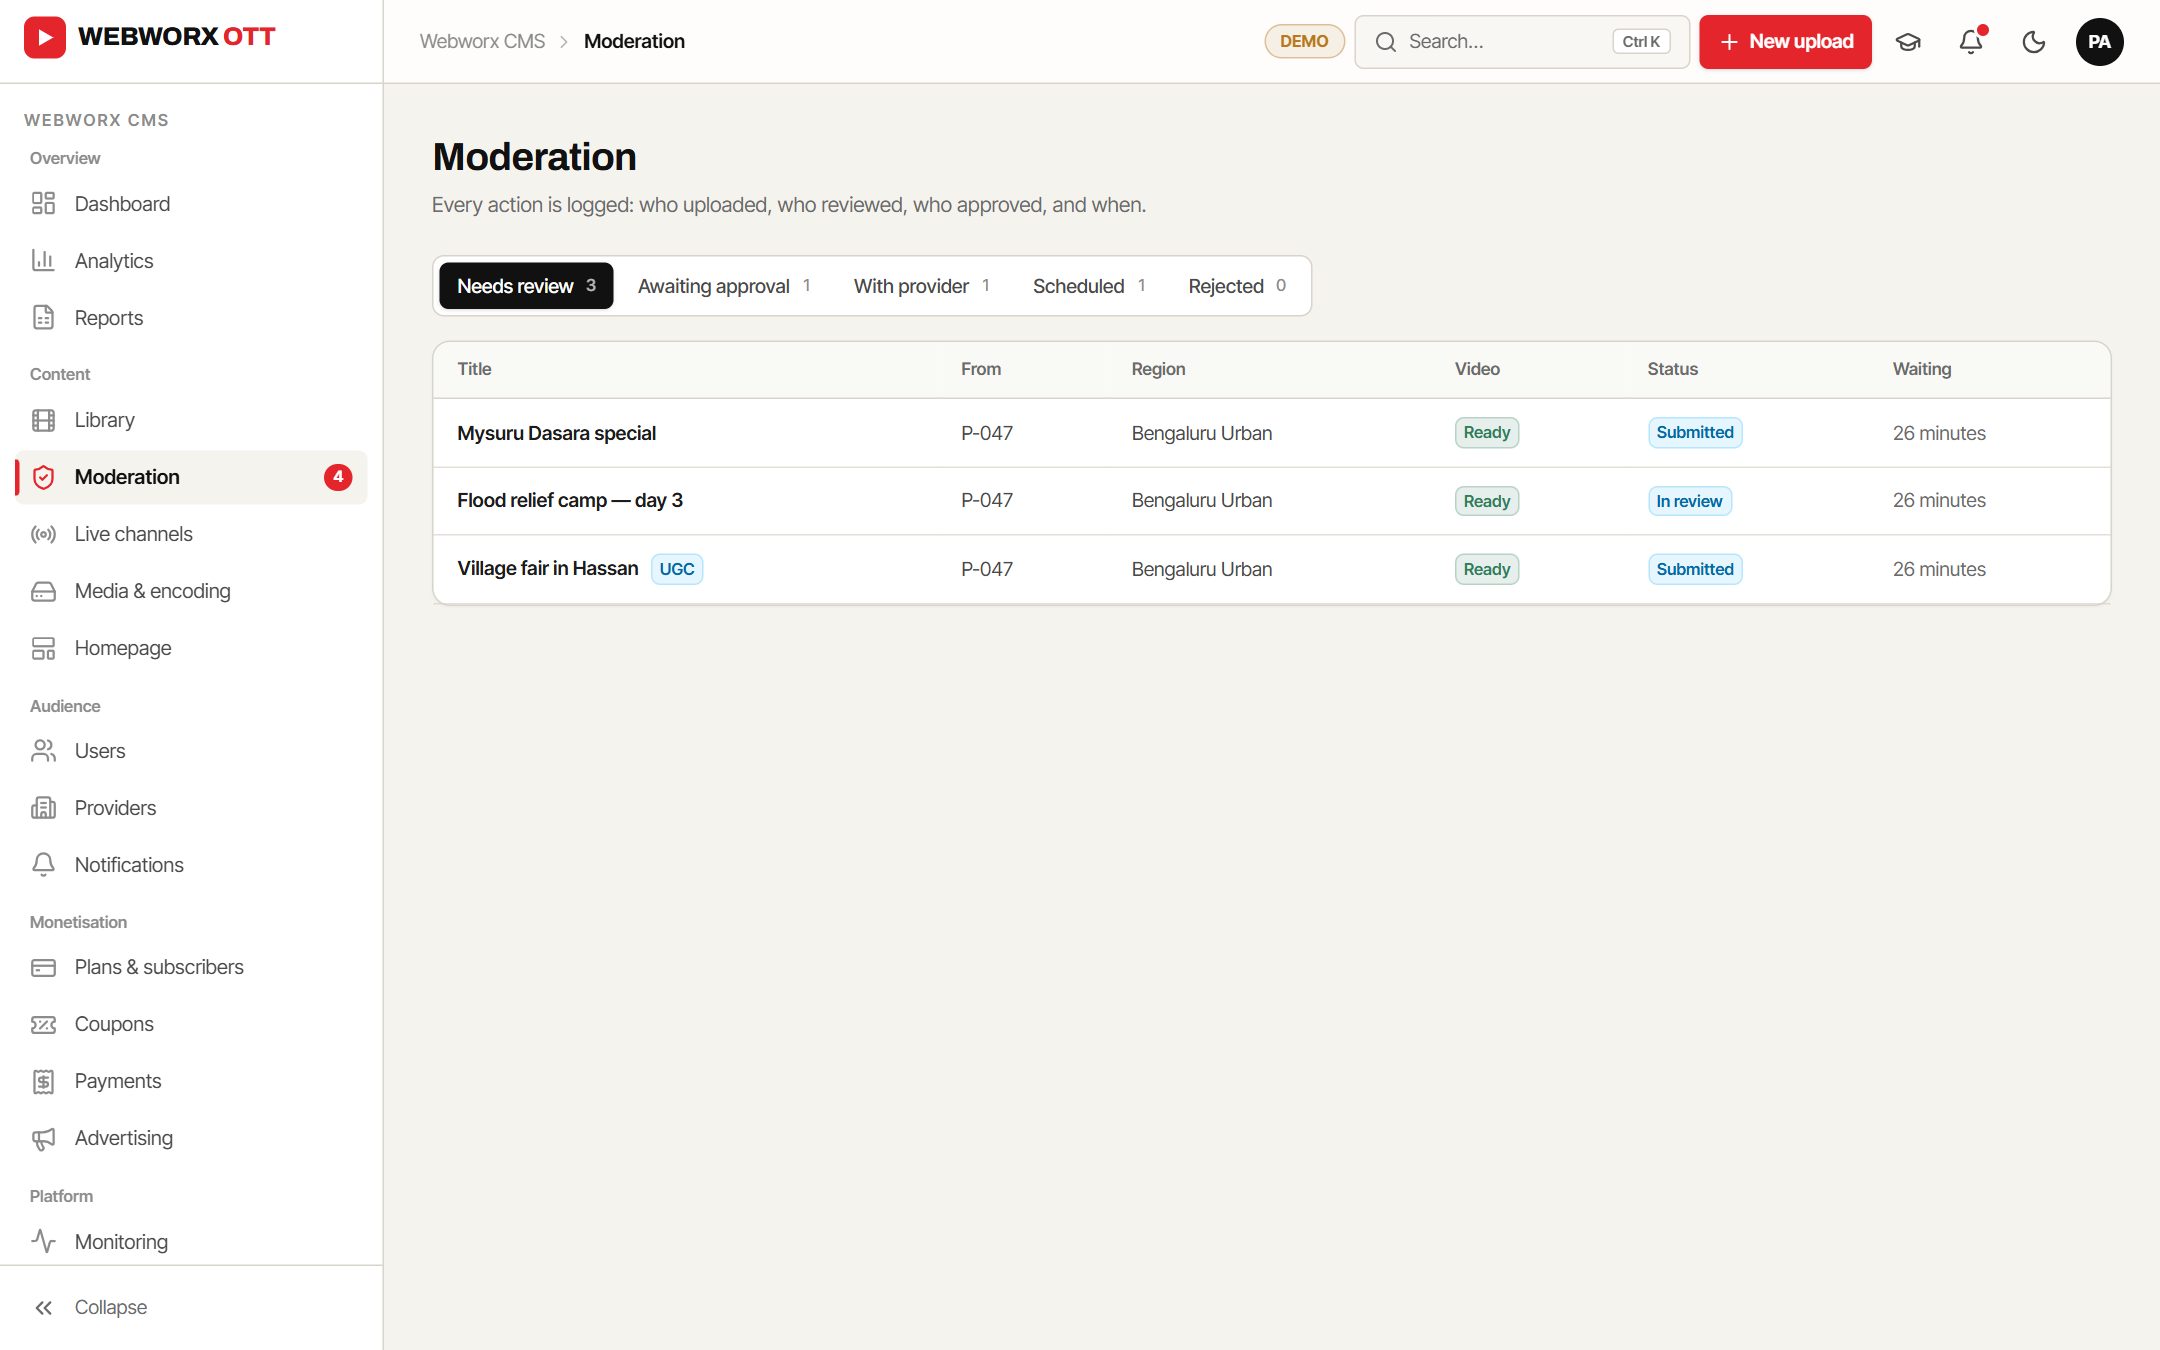This screenshot has height=1350, width=2160.
Task: Click the Users people icon
Action: (x=43, y=751)
